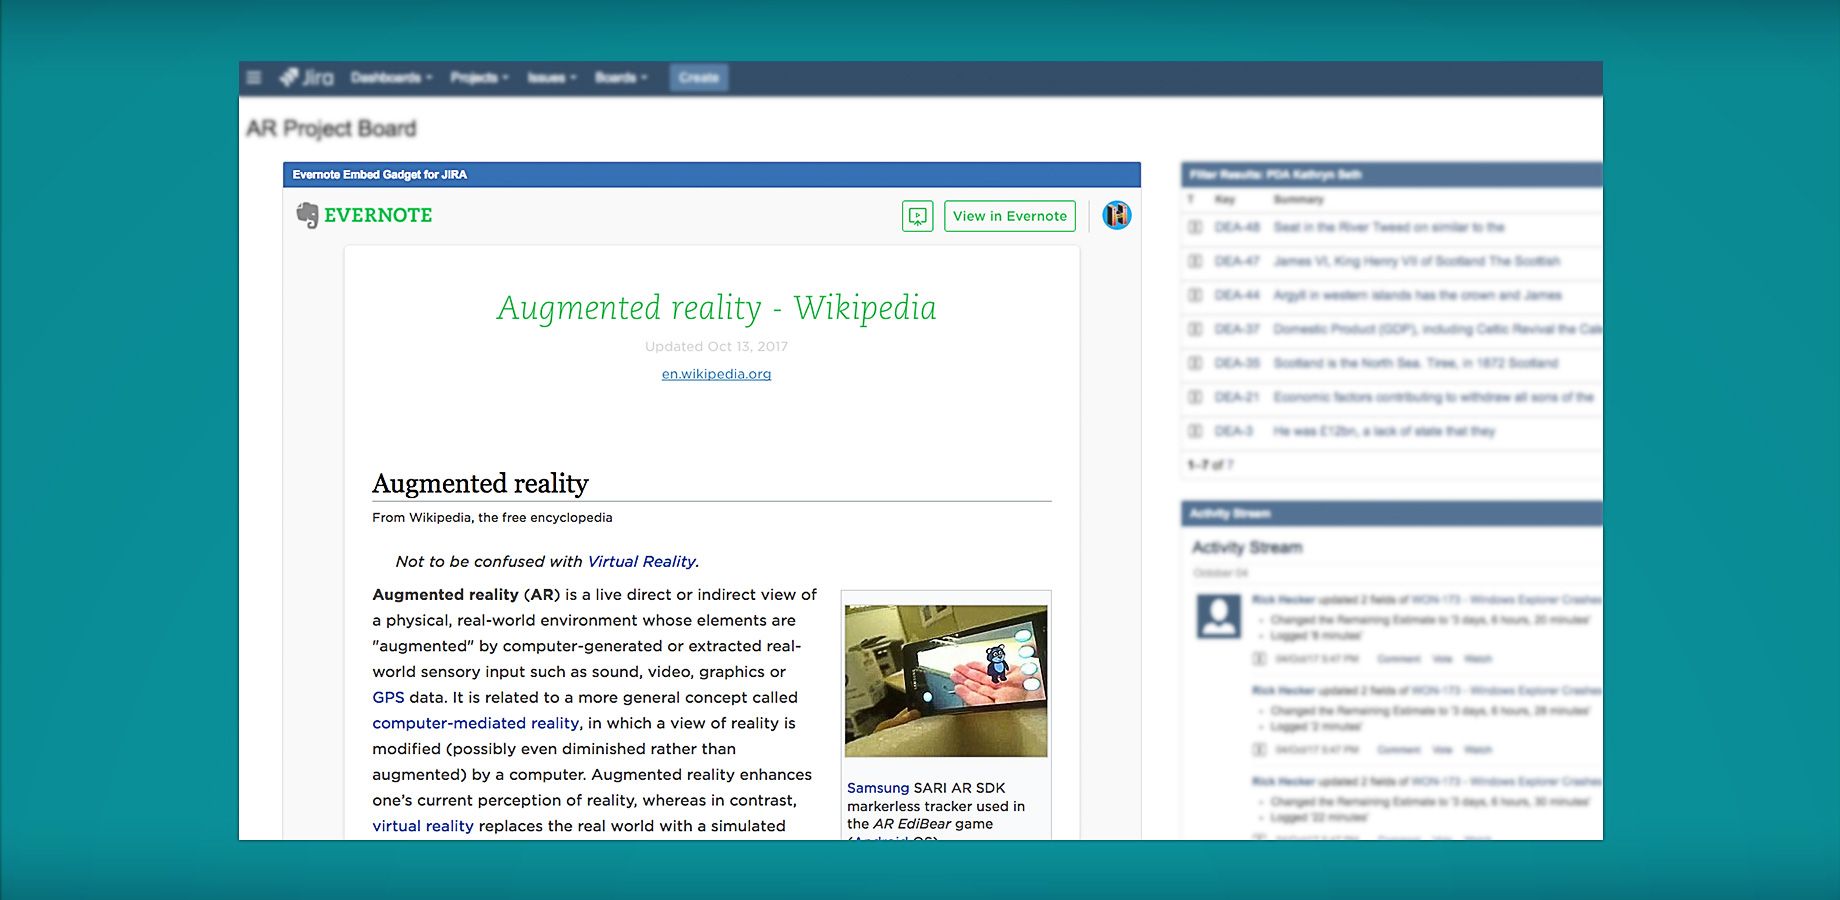Sort the table by Key column header
Image resolution: width=1840 pixels, height=900 pixels.
1225,200
